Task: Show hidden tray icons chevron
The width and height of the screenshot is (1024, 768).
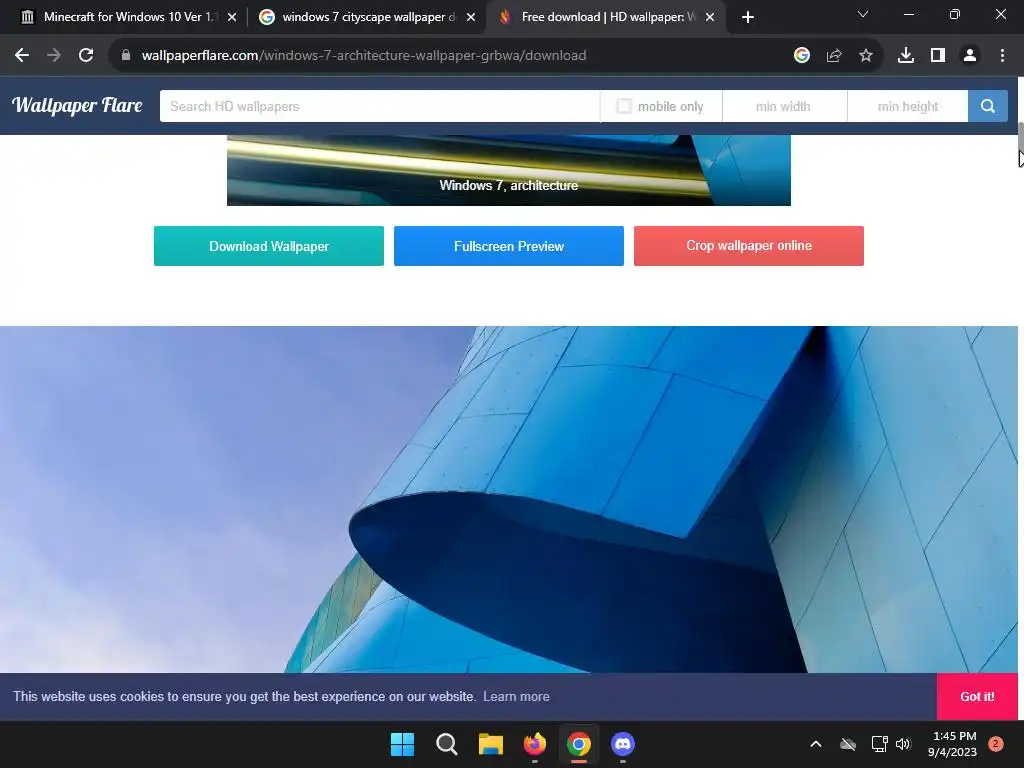Action: [816, 744]
